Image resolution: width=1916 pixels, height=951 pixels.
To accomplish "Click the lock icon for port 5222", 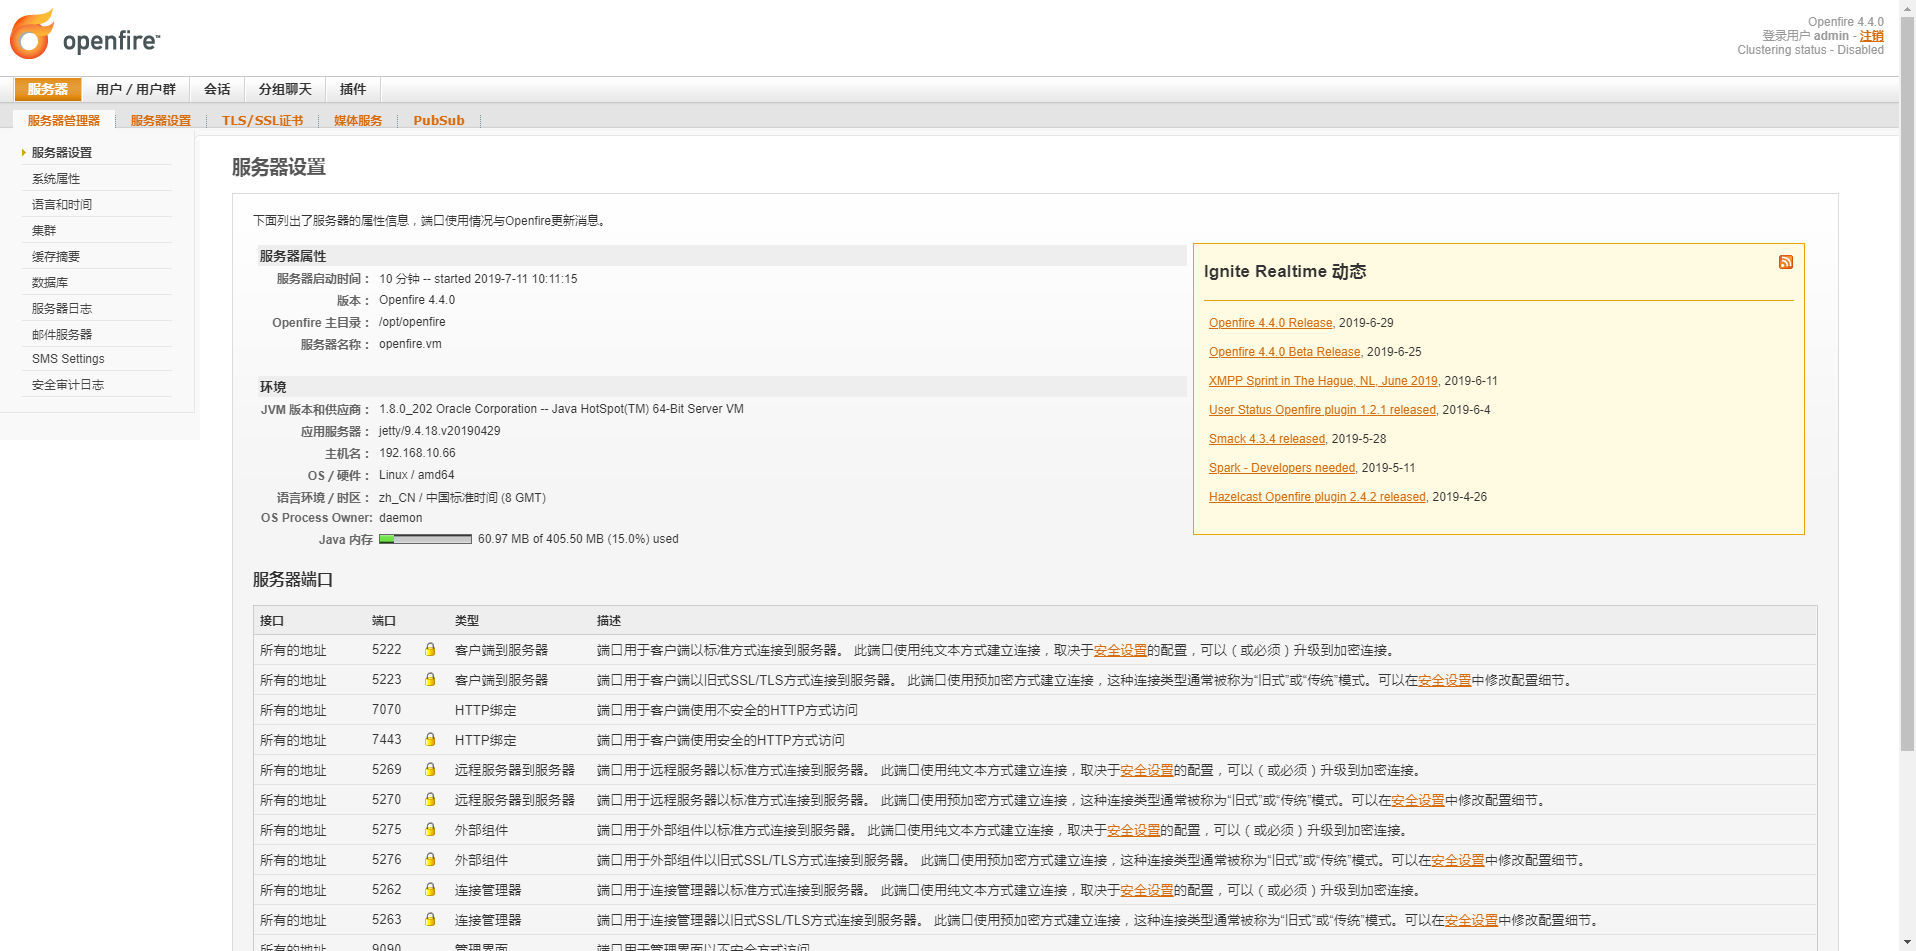I will click(x=430, y=650).
